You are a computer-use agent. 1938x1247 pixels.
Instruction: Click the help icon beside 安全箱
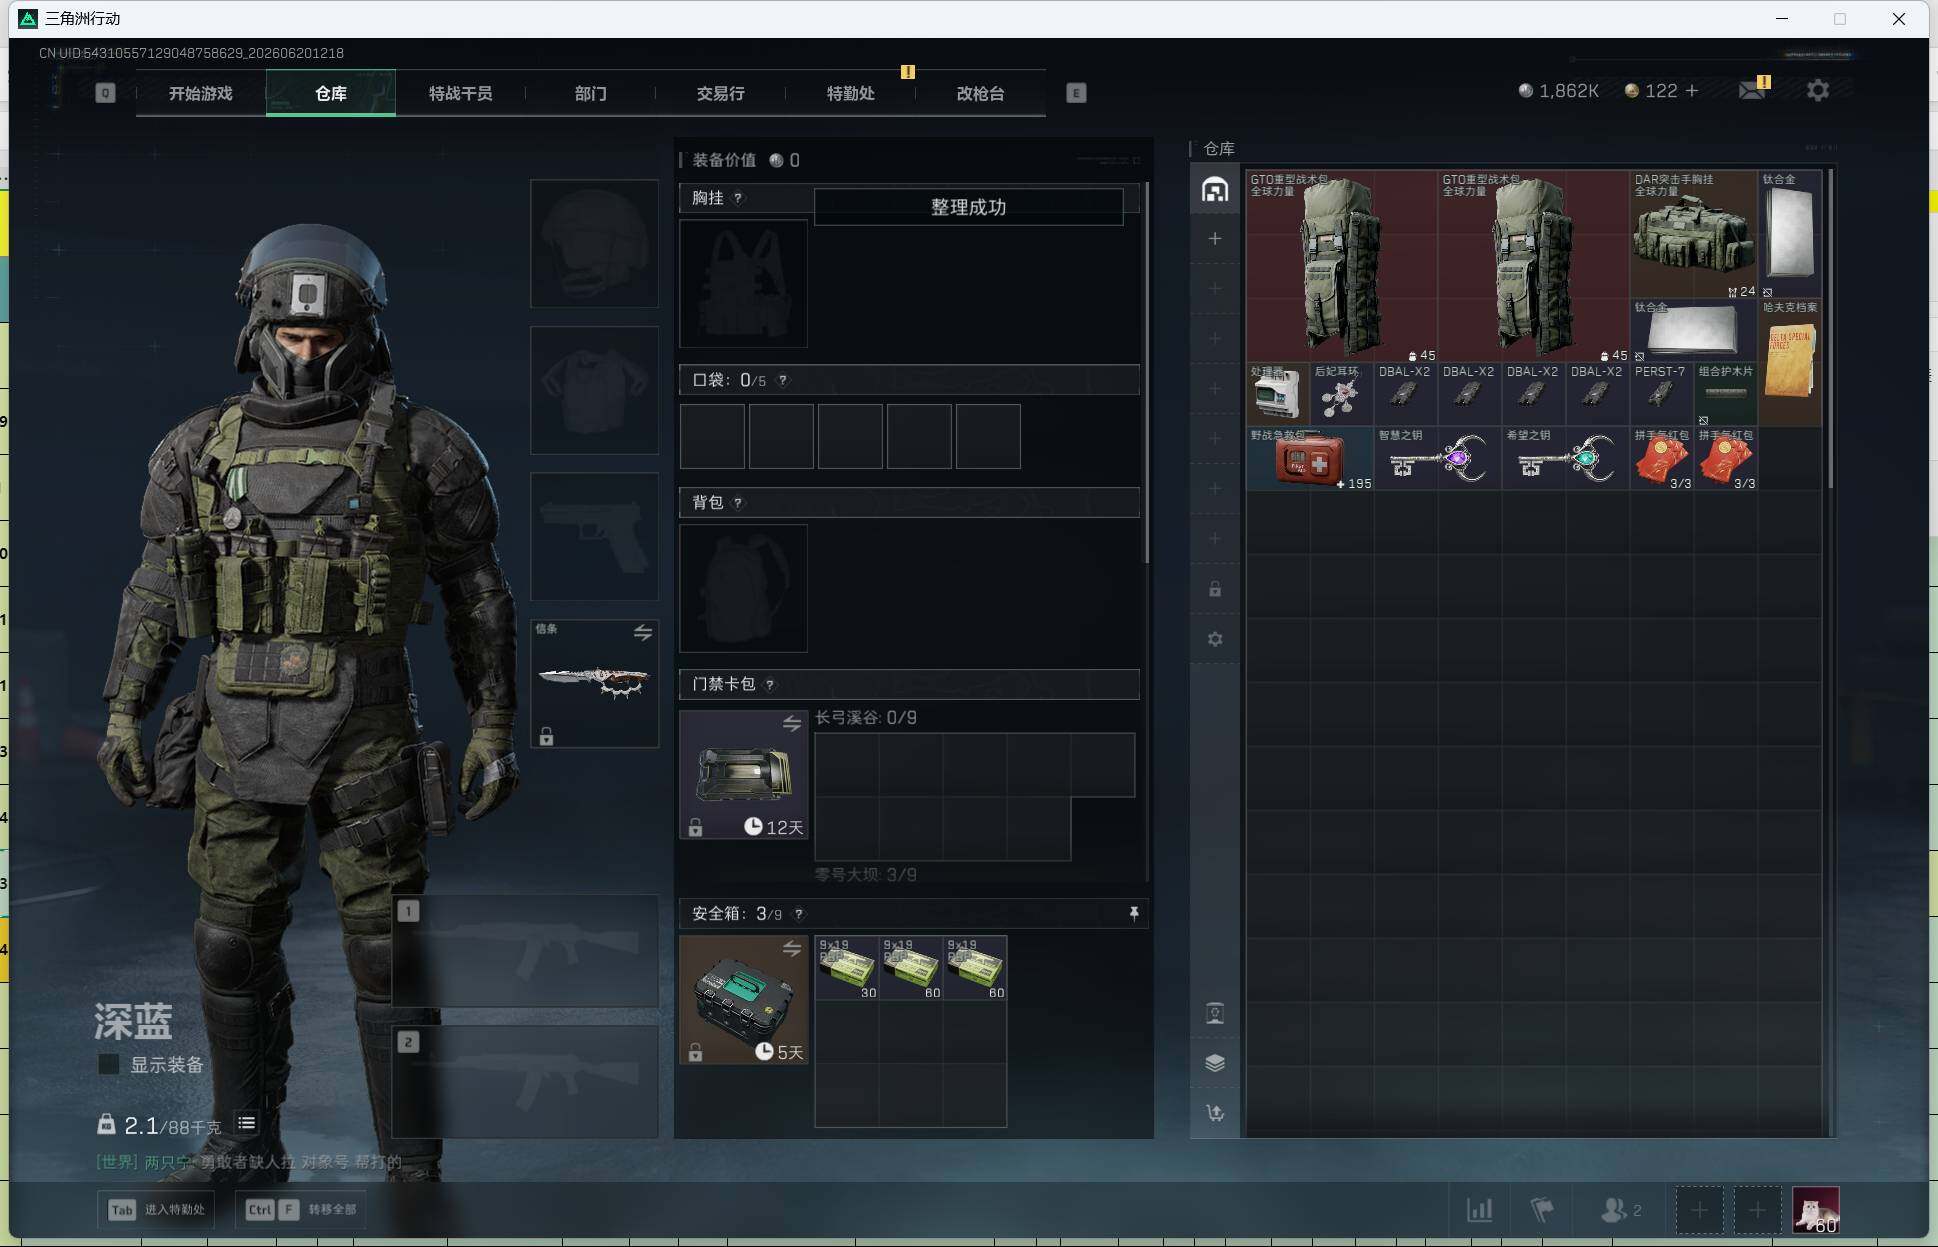click(x=798, y=913)
